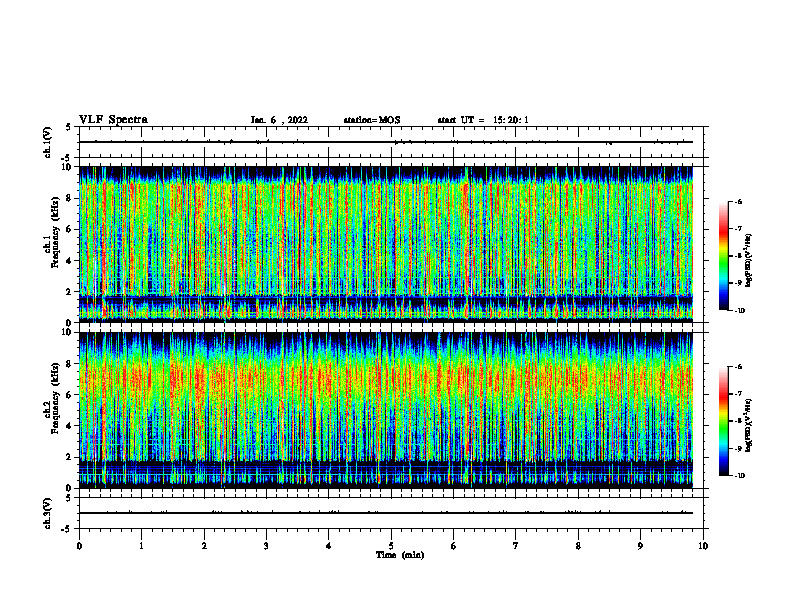
Task: Click the "VLF Spectra" title text
Action: point(113,120)
